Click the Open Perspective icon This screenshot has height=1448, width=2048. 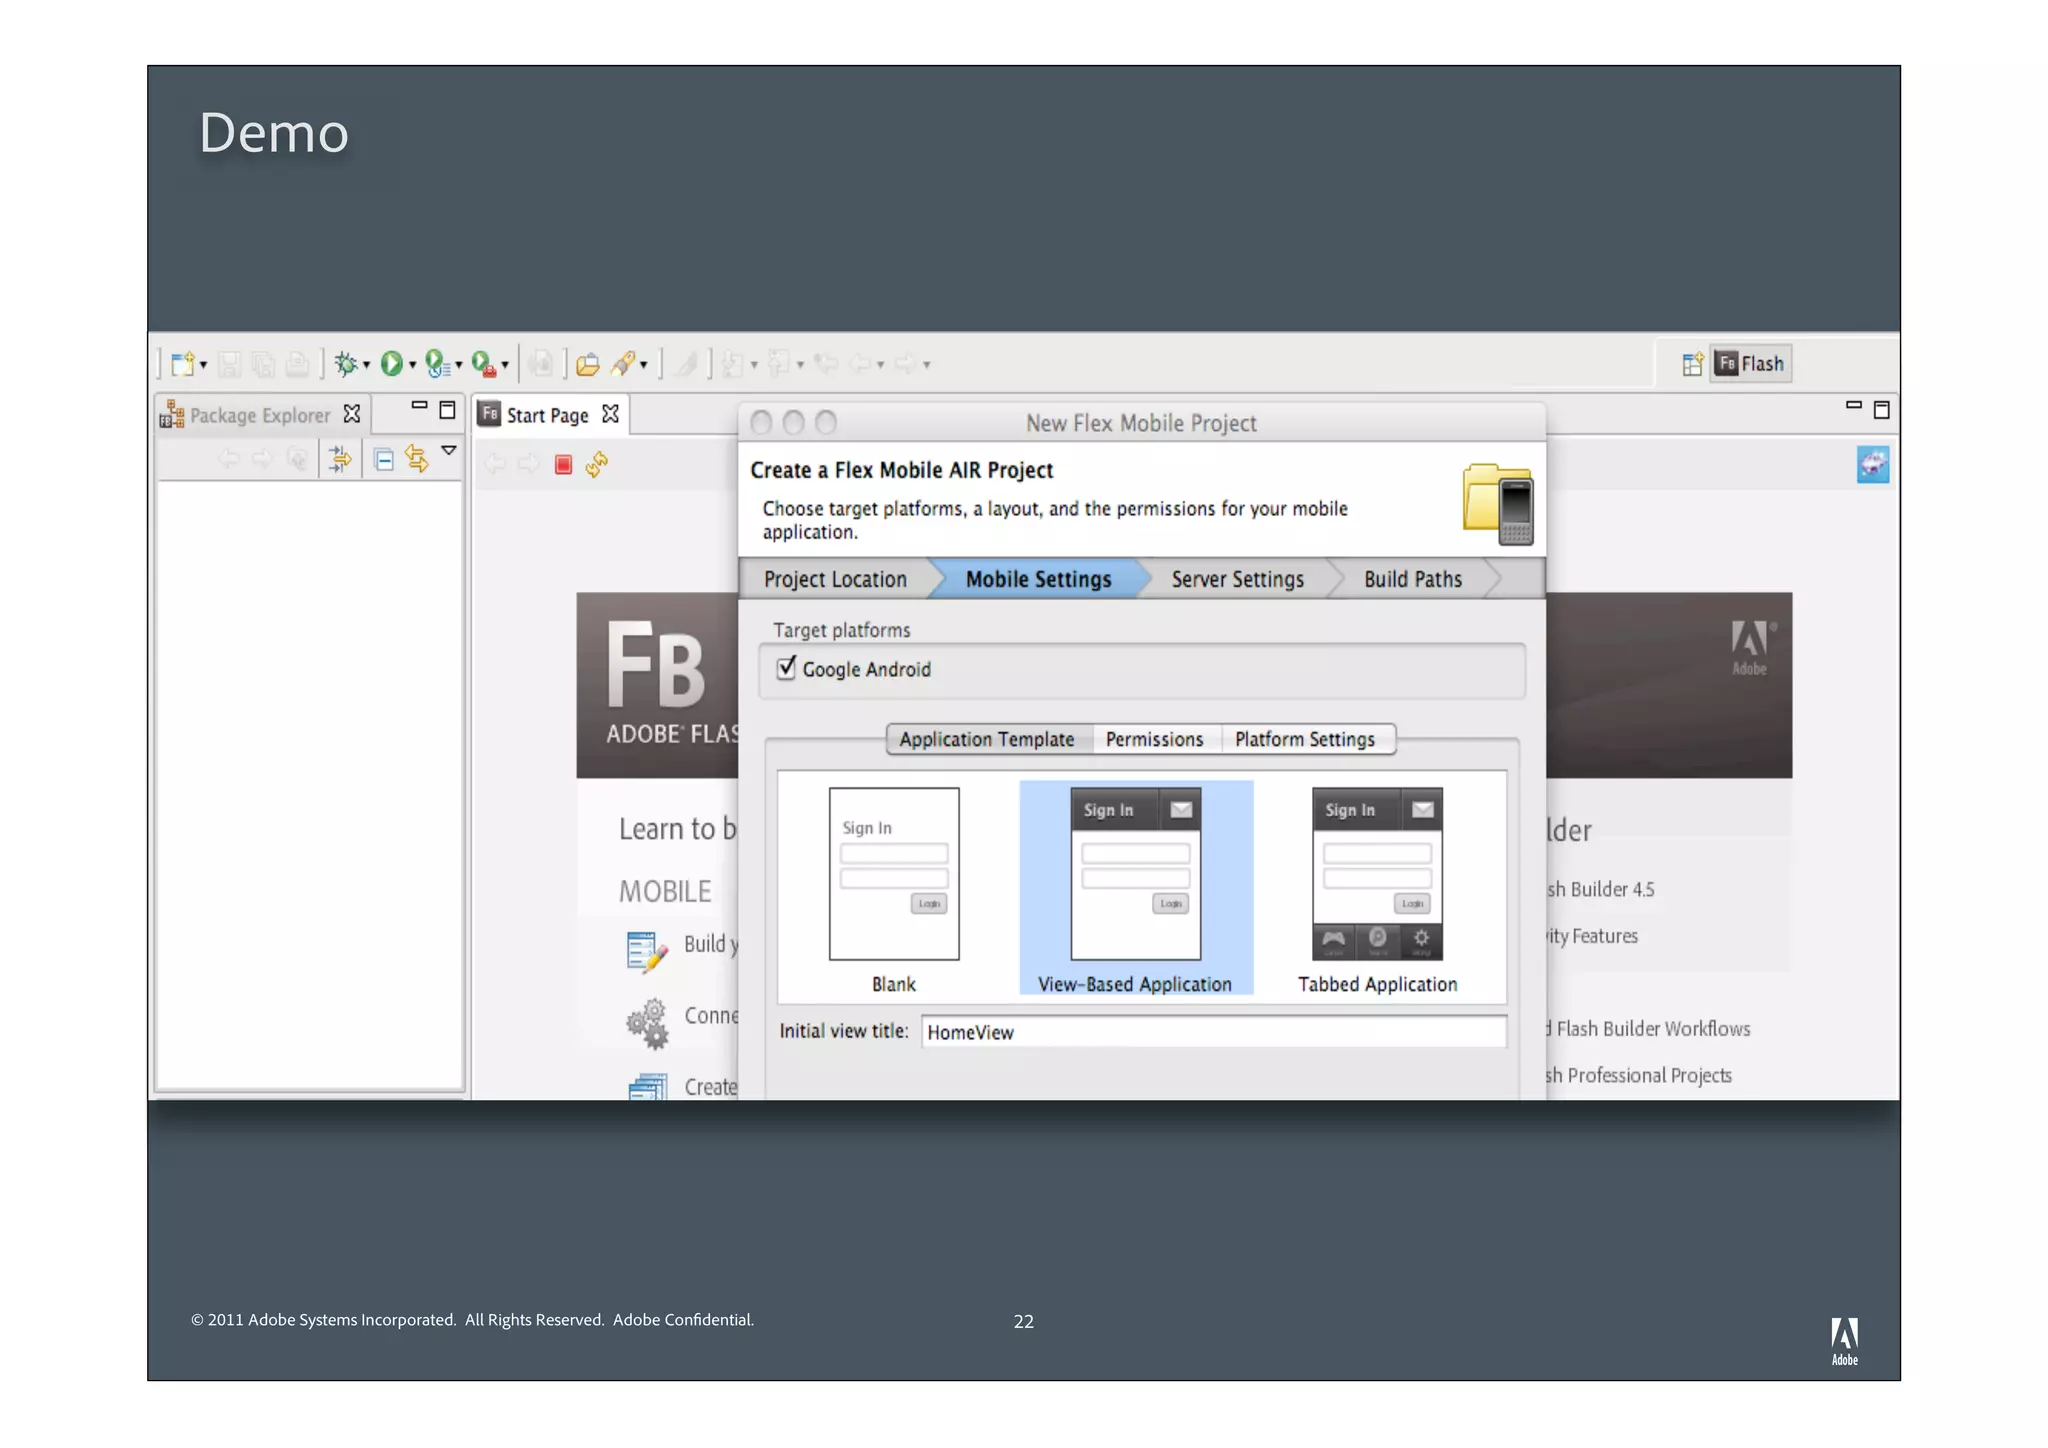pos(1692,364)
